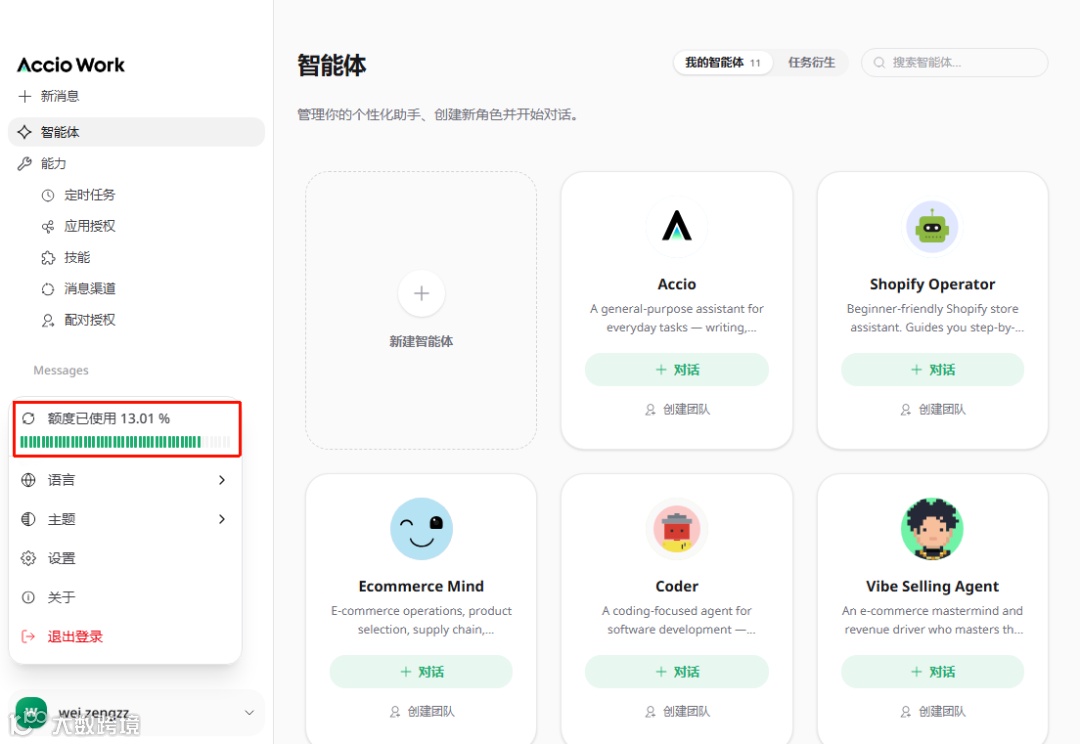This screenshot has width=1080, height=744.
Task: Click the Accio Work logo text
Action: coord(71,65)
